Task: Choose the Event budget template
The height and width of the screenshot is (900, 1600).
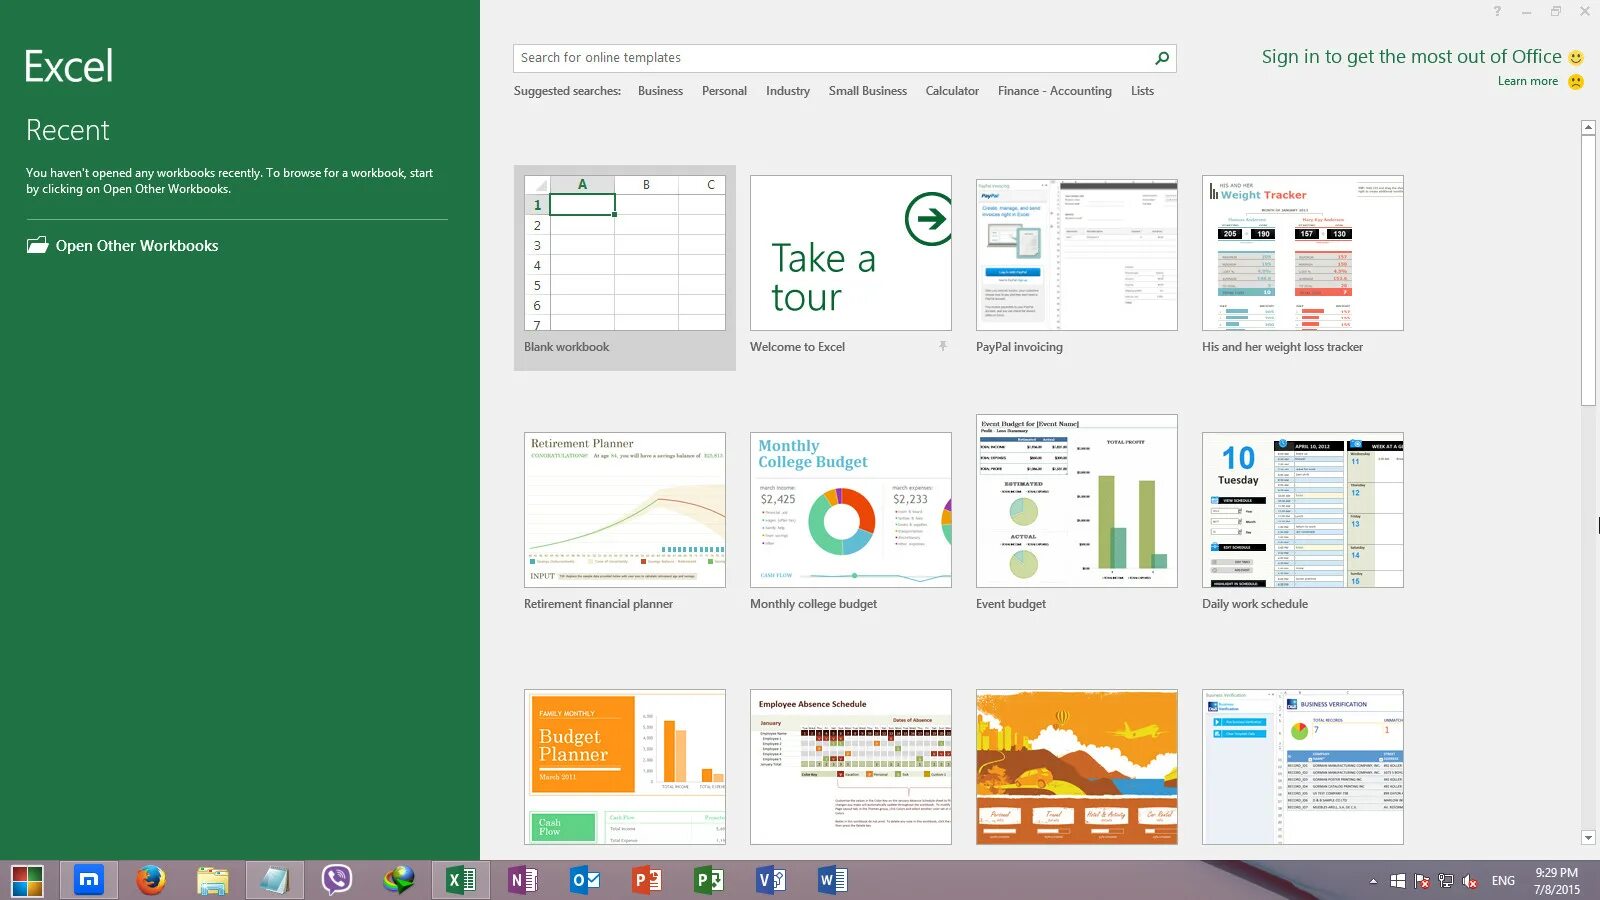Action: point(1077,501)
